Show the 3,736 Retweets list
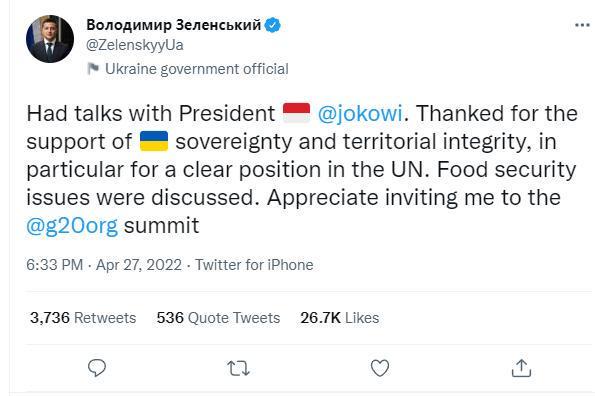The height and width of the screenshot is (396, 595). (83, 318)
